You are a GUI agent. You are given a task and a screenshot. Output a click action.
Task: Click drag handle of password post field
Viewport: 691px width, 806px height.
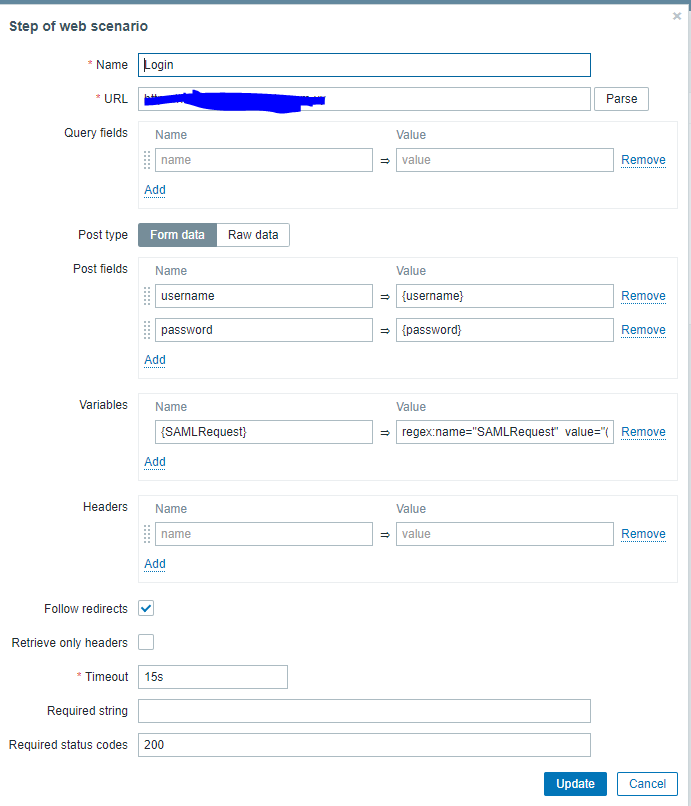click(148, 330)
